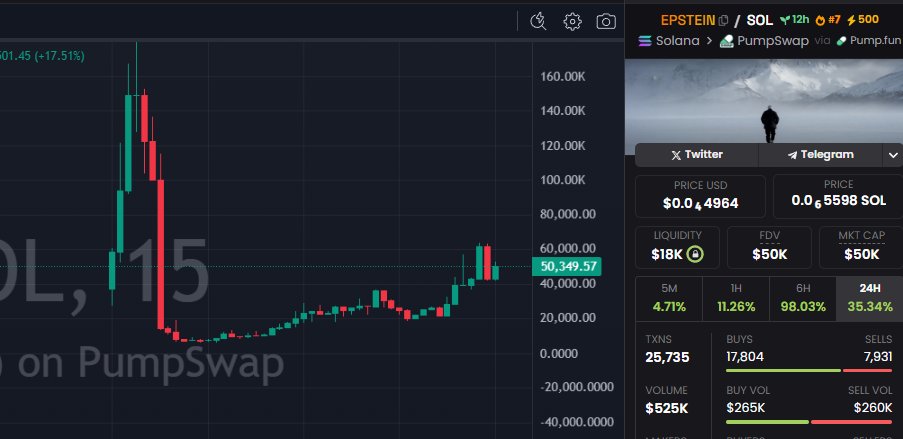Viewport: 903px width, 439px height.
Task: Click the token banner image
Action: click(764, 101)
